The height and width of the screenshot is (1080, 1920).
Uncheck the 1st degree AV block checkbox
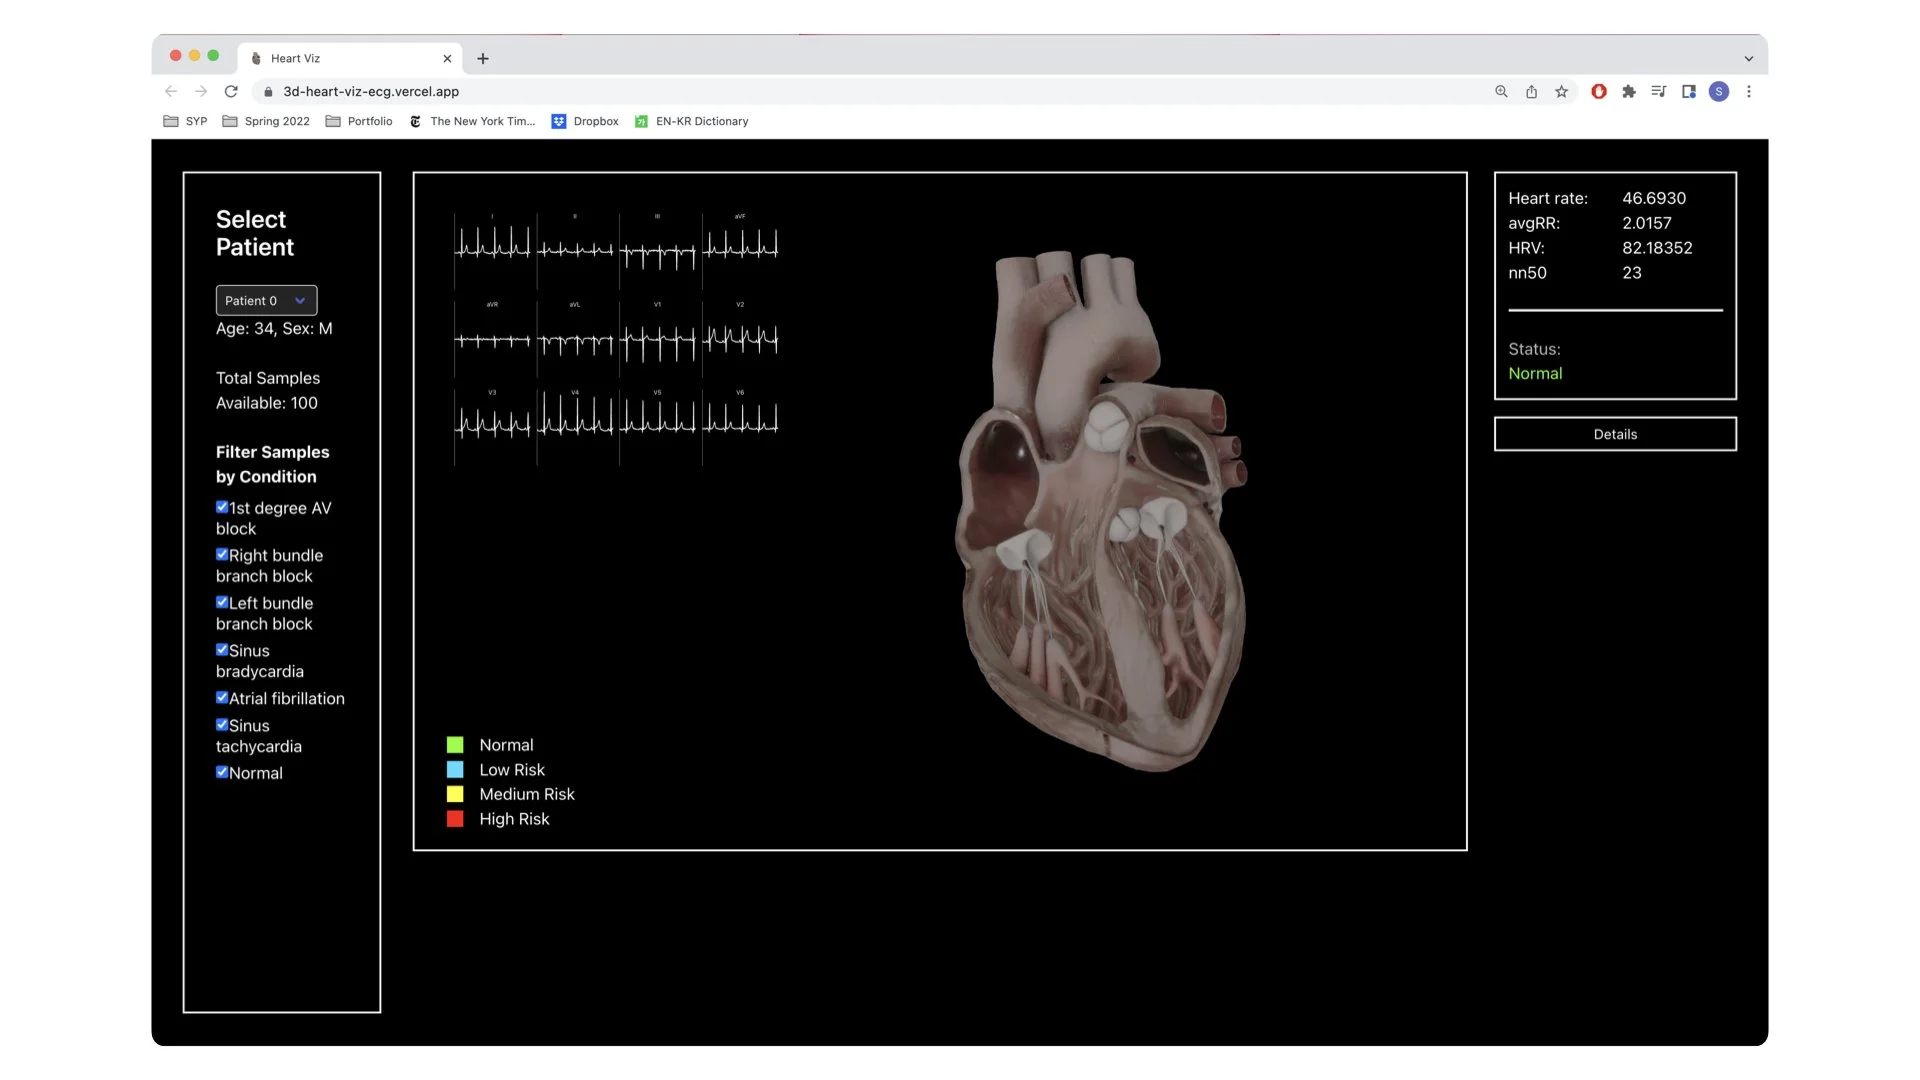click(222, 507)
